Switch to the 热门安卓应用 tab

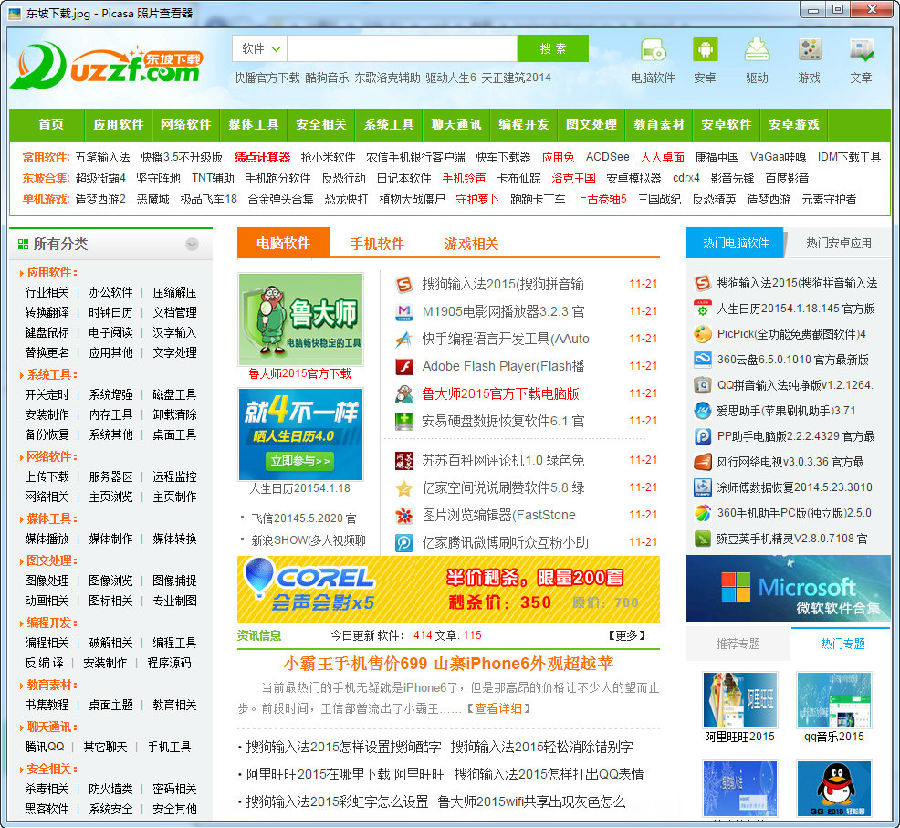coord(839,243)
